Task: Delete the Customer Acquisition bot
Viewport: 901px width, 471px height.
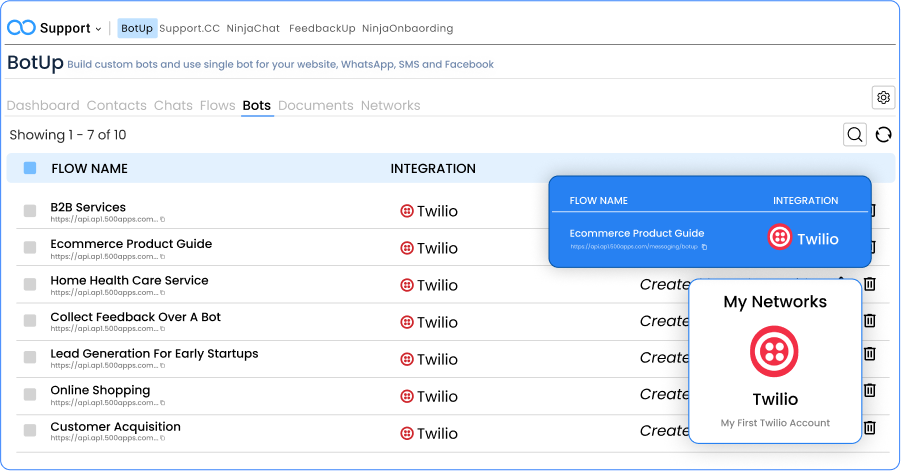Action: pos(870,427)
